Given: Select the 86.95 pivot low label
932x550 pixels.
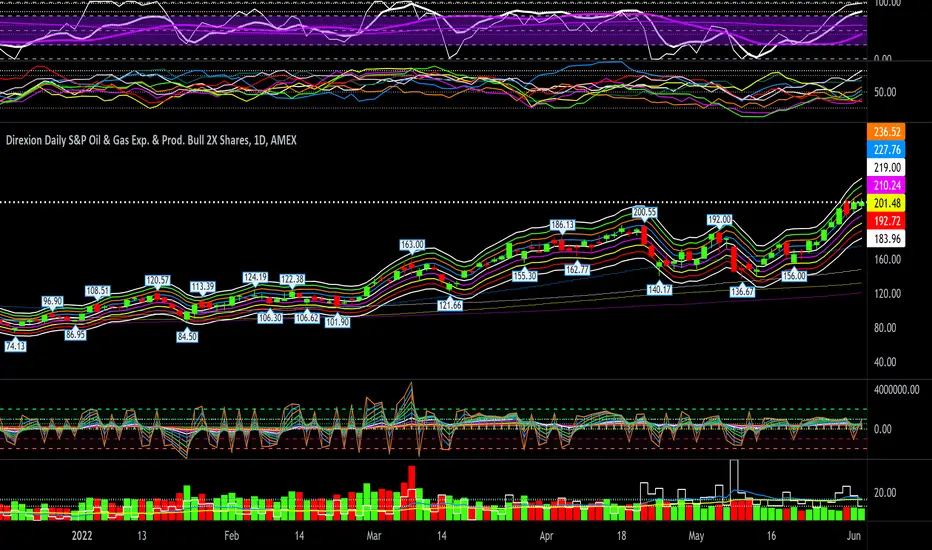Looking at the screenshot, I should click(x=75, y=335).
